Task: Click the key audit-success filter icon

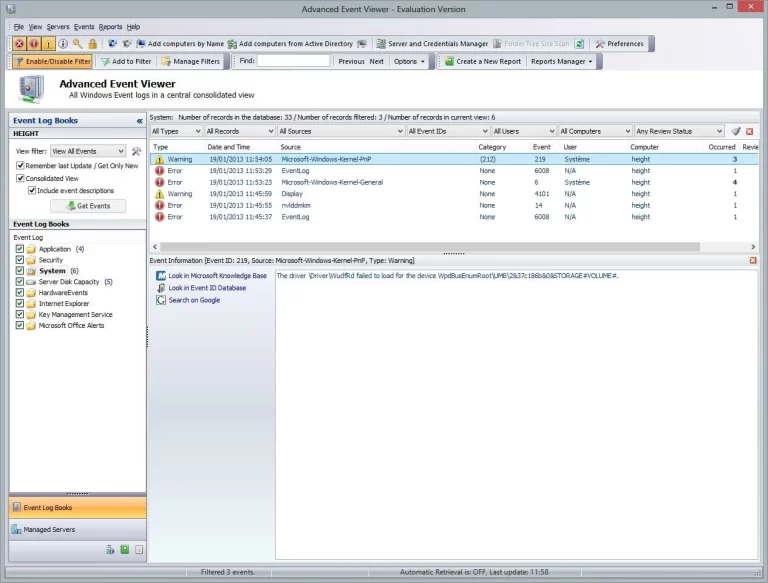Action: point(77,44)
